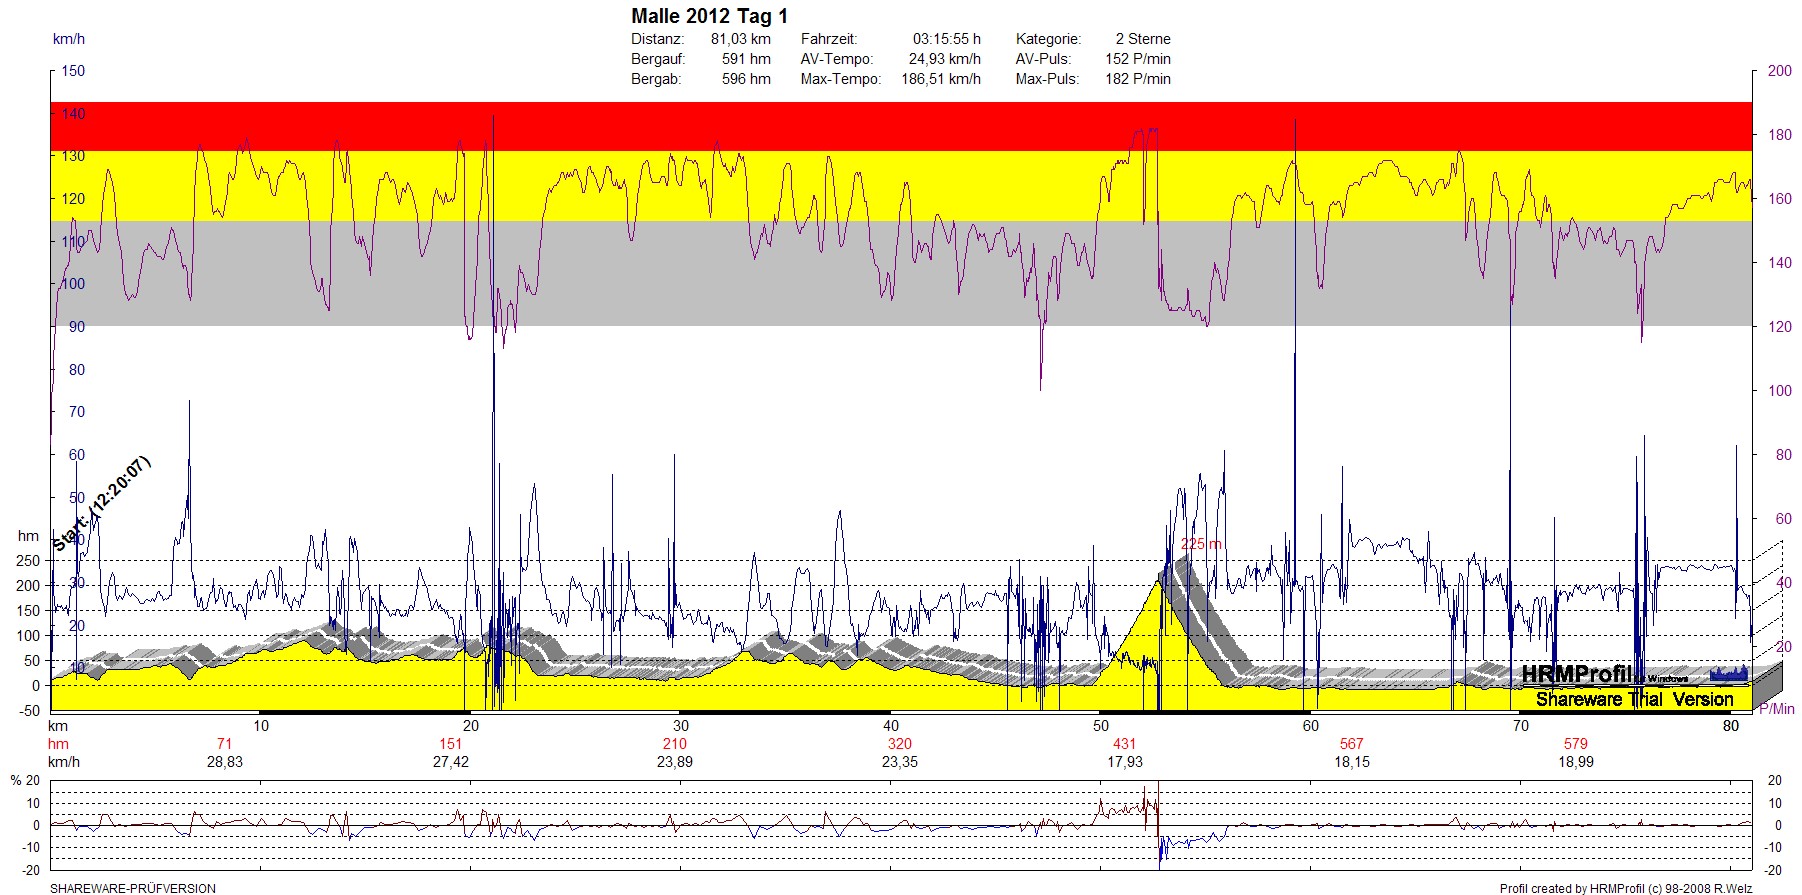
Task: Click the red maximum heart rate zone band
Action: 900,126
